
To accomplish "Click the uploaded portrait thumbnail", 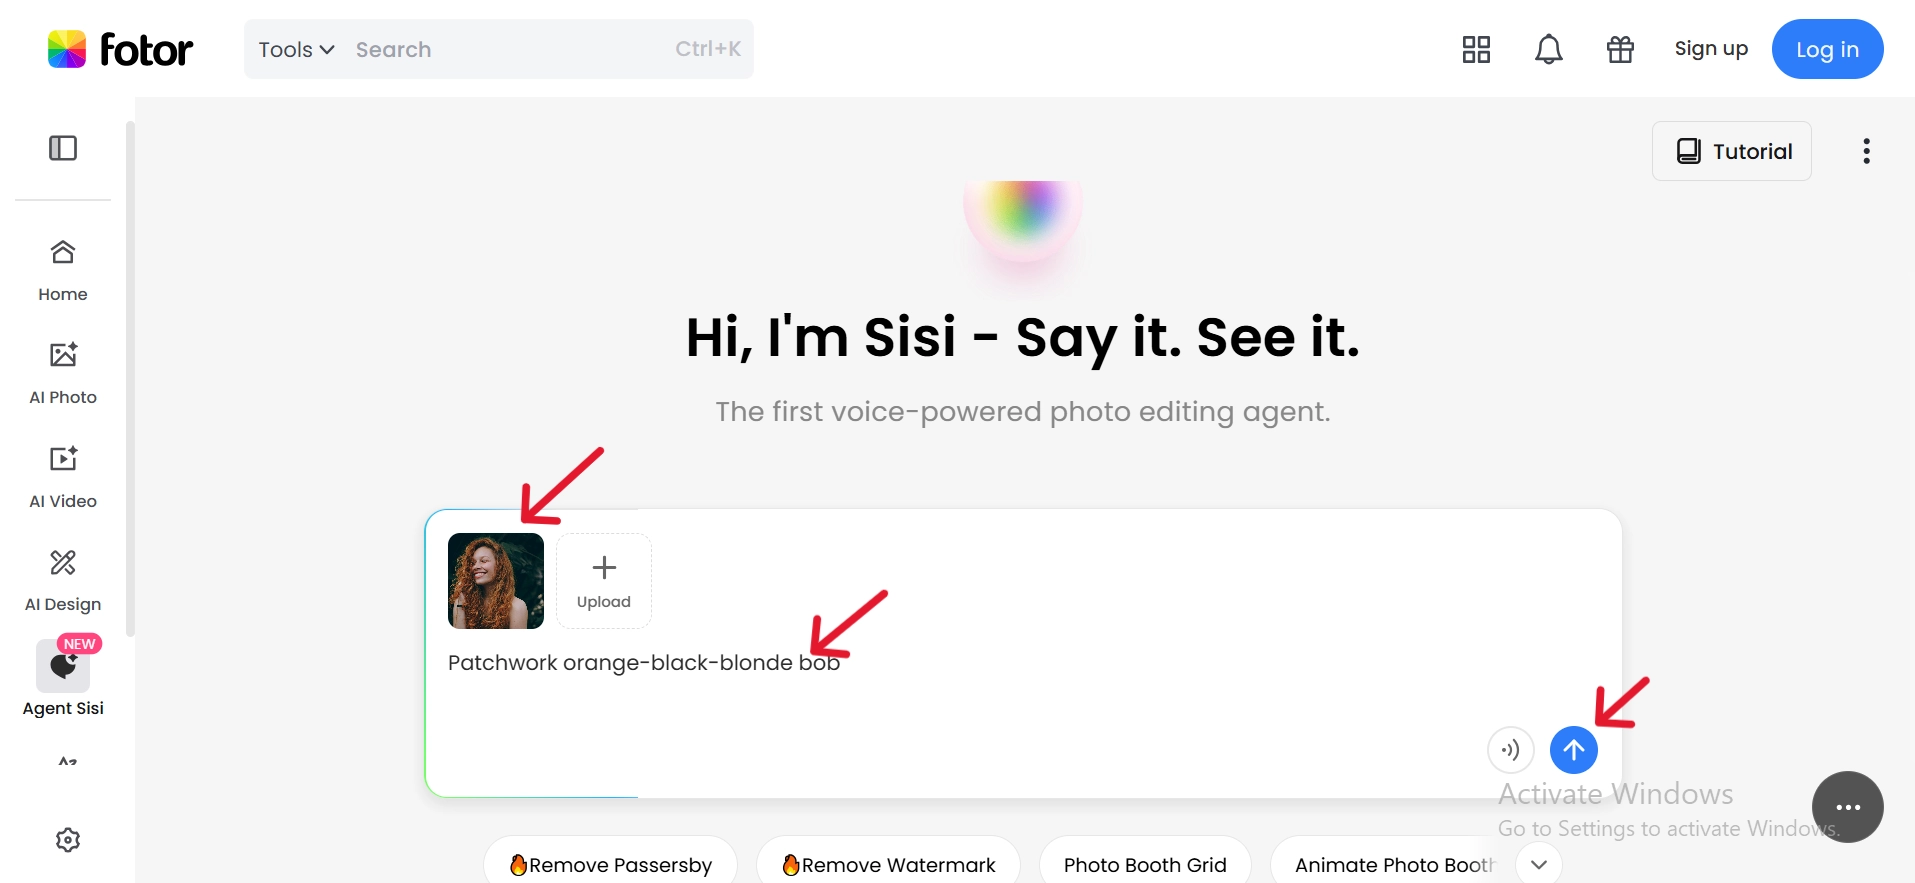I will [495, 581].
